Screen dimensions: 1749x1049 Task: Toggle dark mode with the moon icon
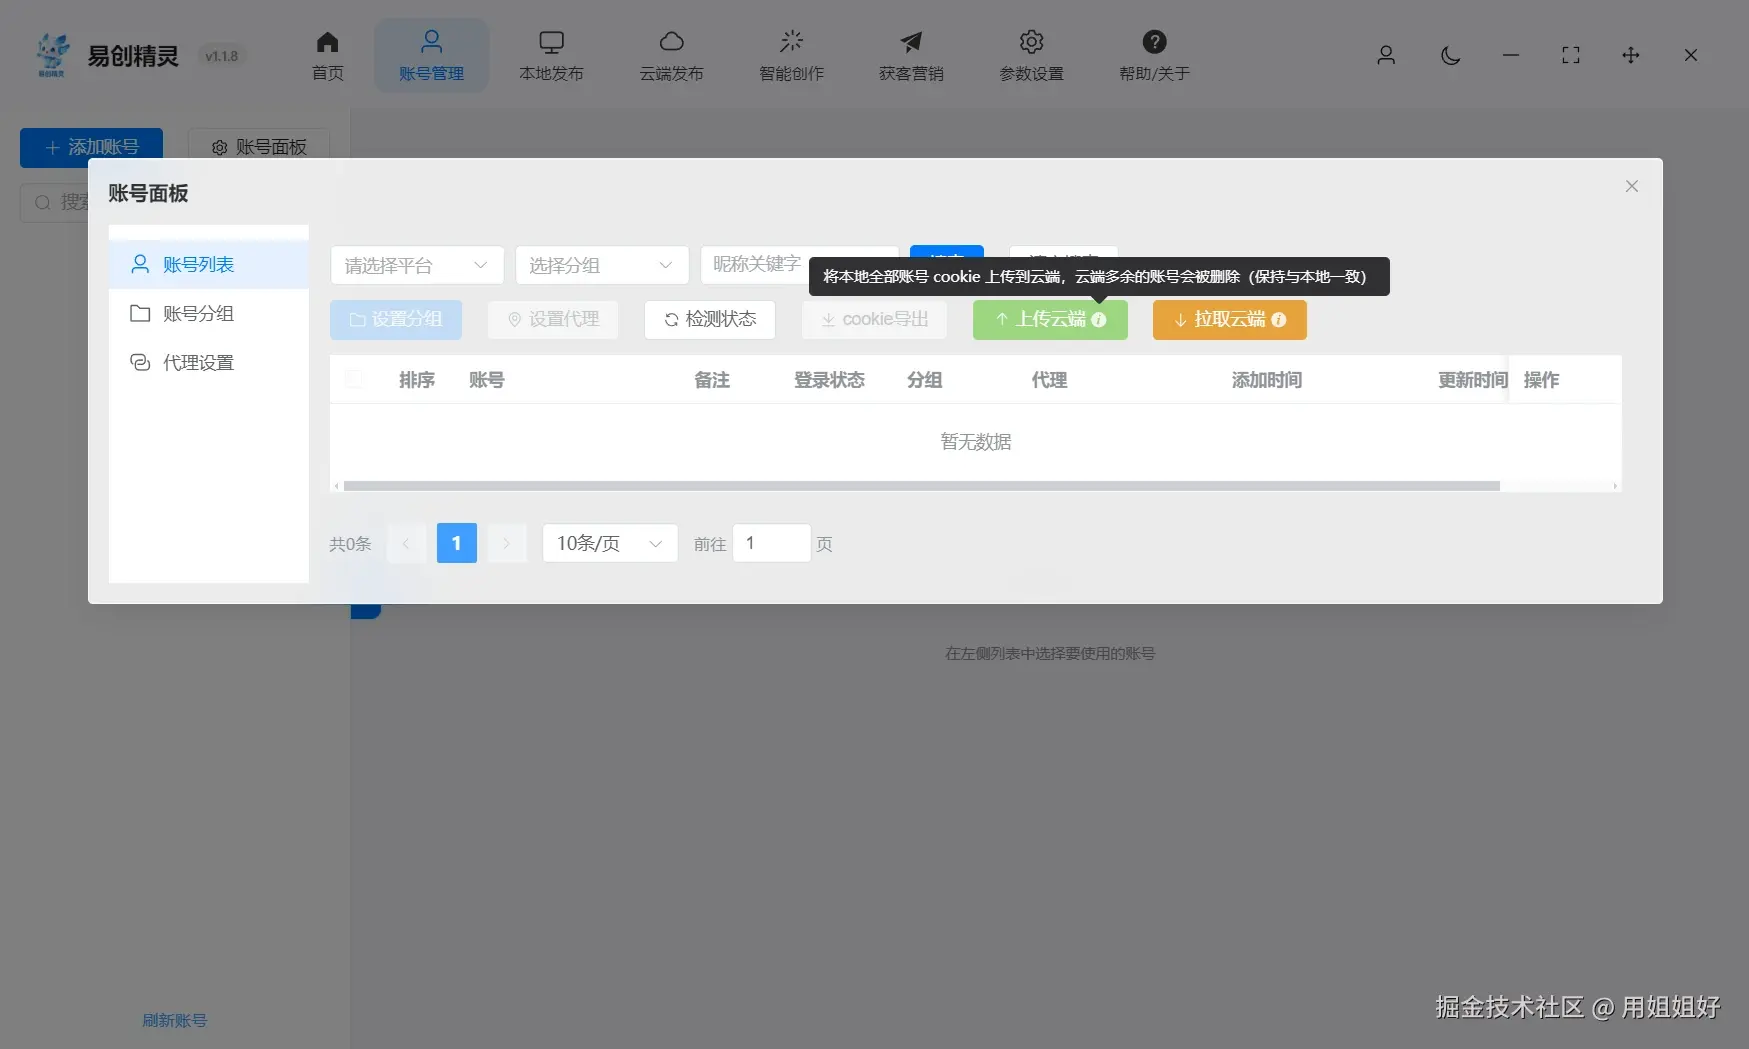pos(1450,56)
